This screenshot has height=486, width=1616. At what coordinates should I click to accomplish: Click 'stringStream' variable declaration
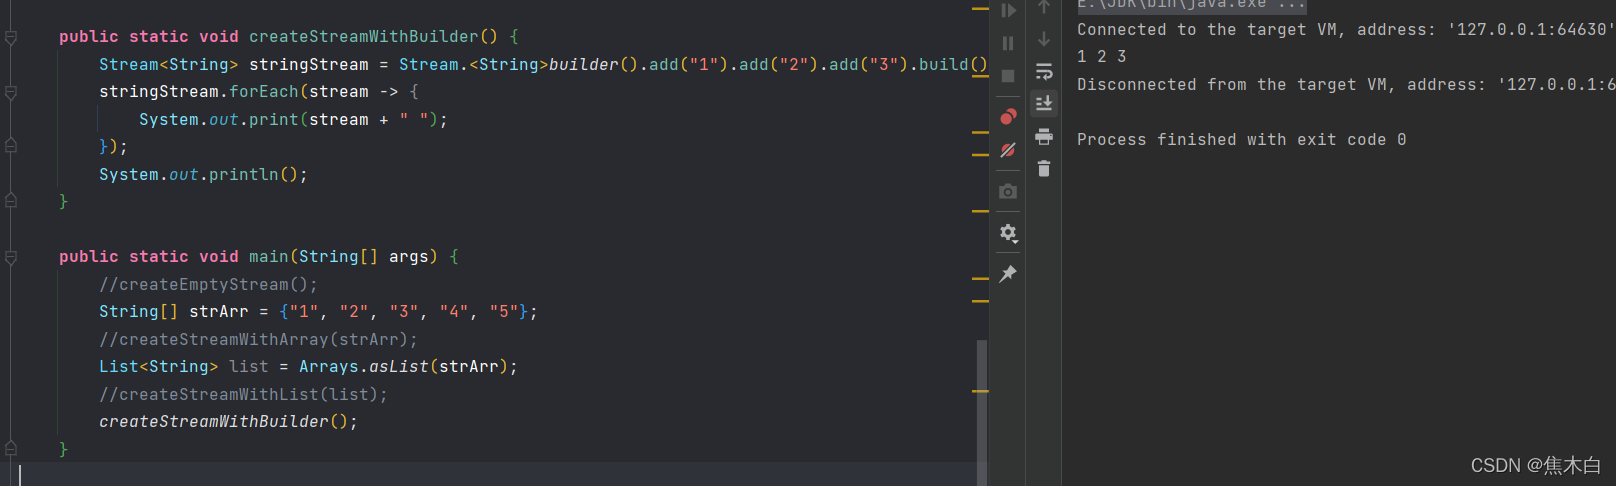(309, 65)
